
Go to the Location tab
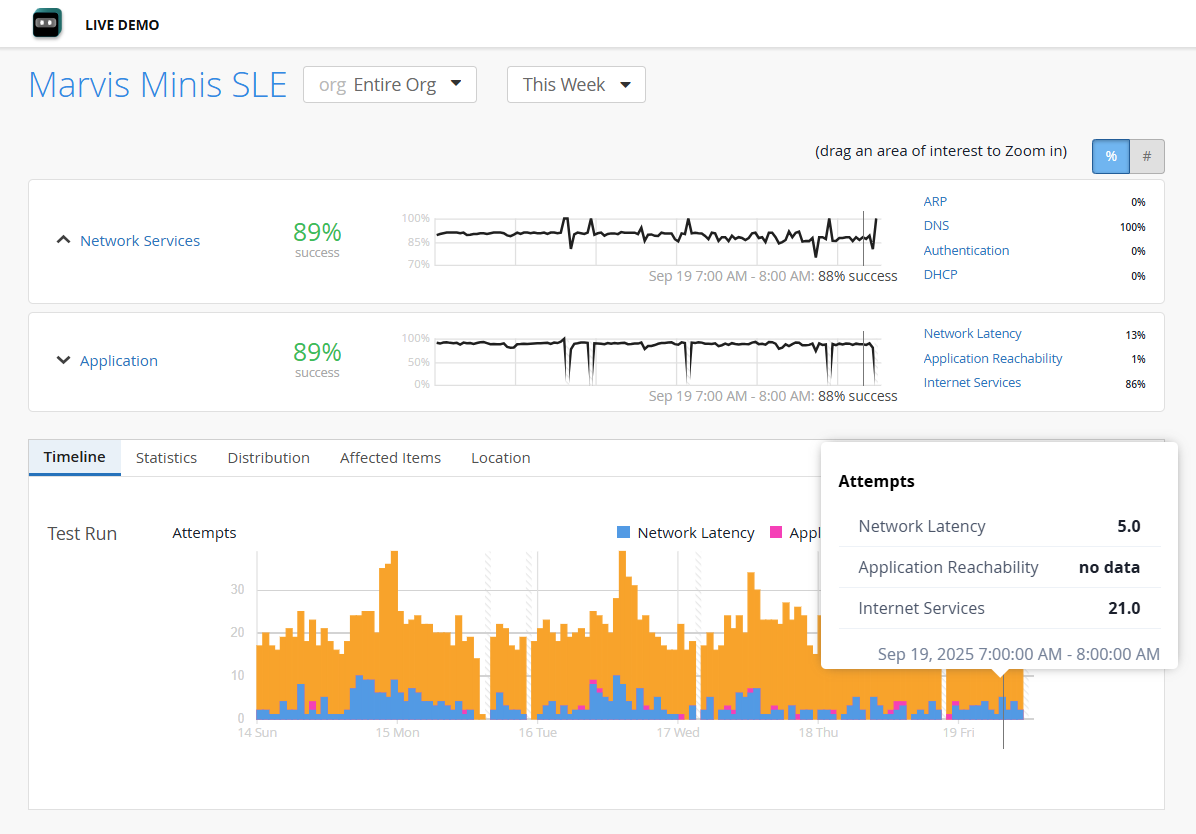500,458
